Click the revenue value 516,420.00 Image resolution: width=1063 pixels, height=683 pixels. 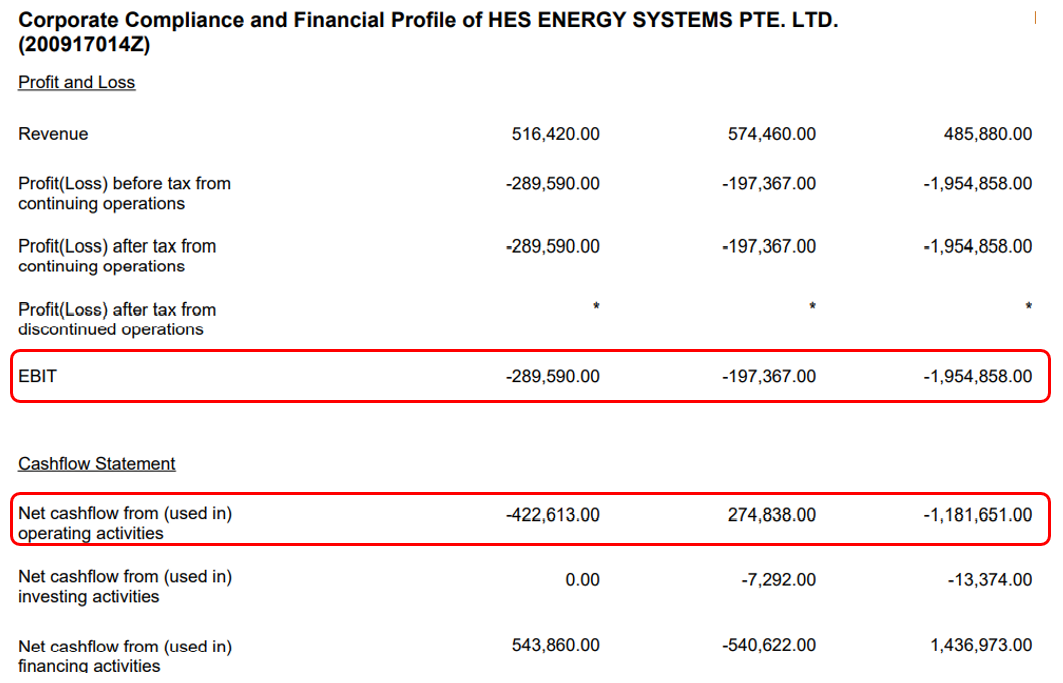(x=555, y=134)
